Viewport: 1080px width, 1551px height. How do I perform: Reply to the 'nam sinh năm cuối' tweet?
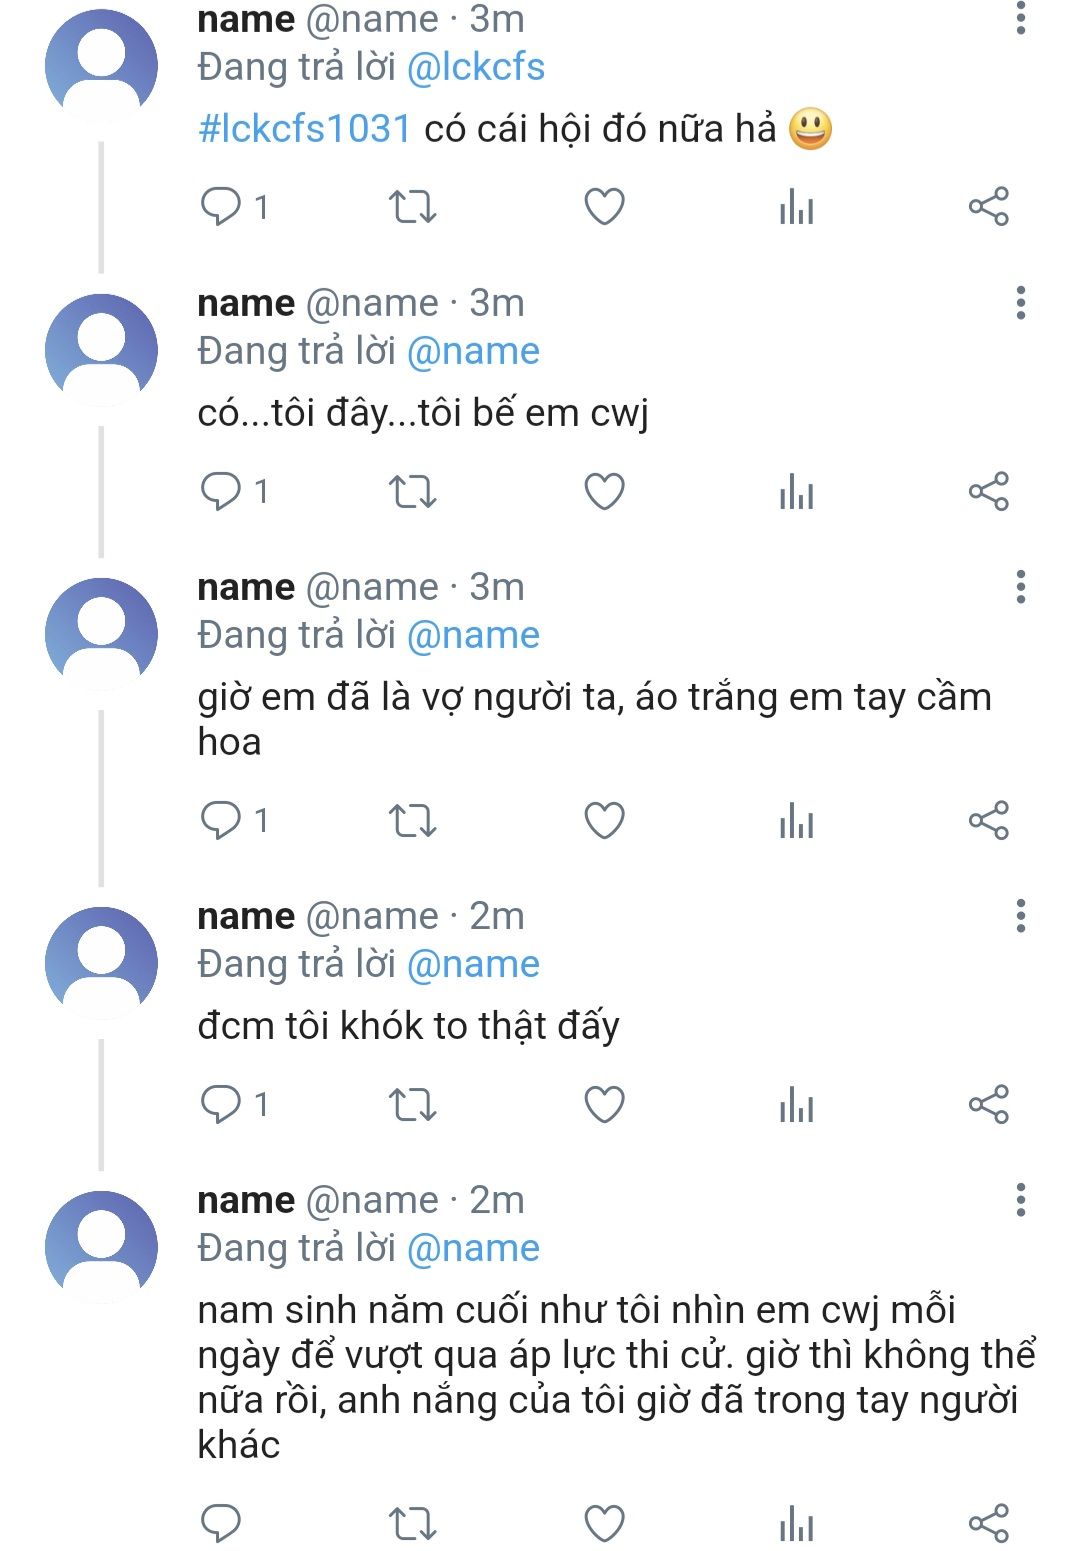tap(221, 1522)
